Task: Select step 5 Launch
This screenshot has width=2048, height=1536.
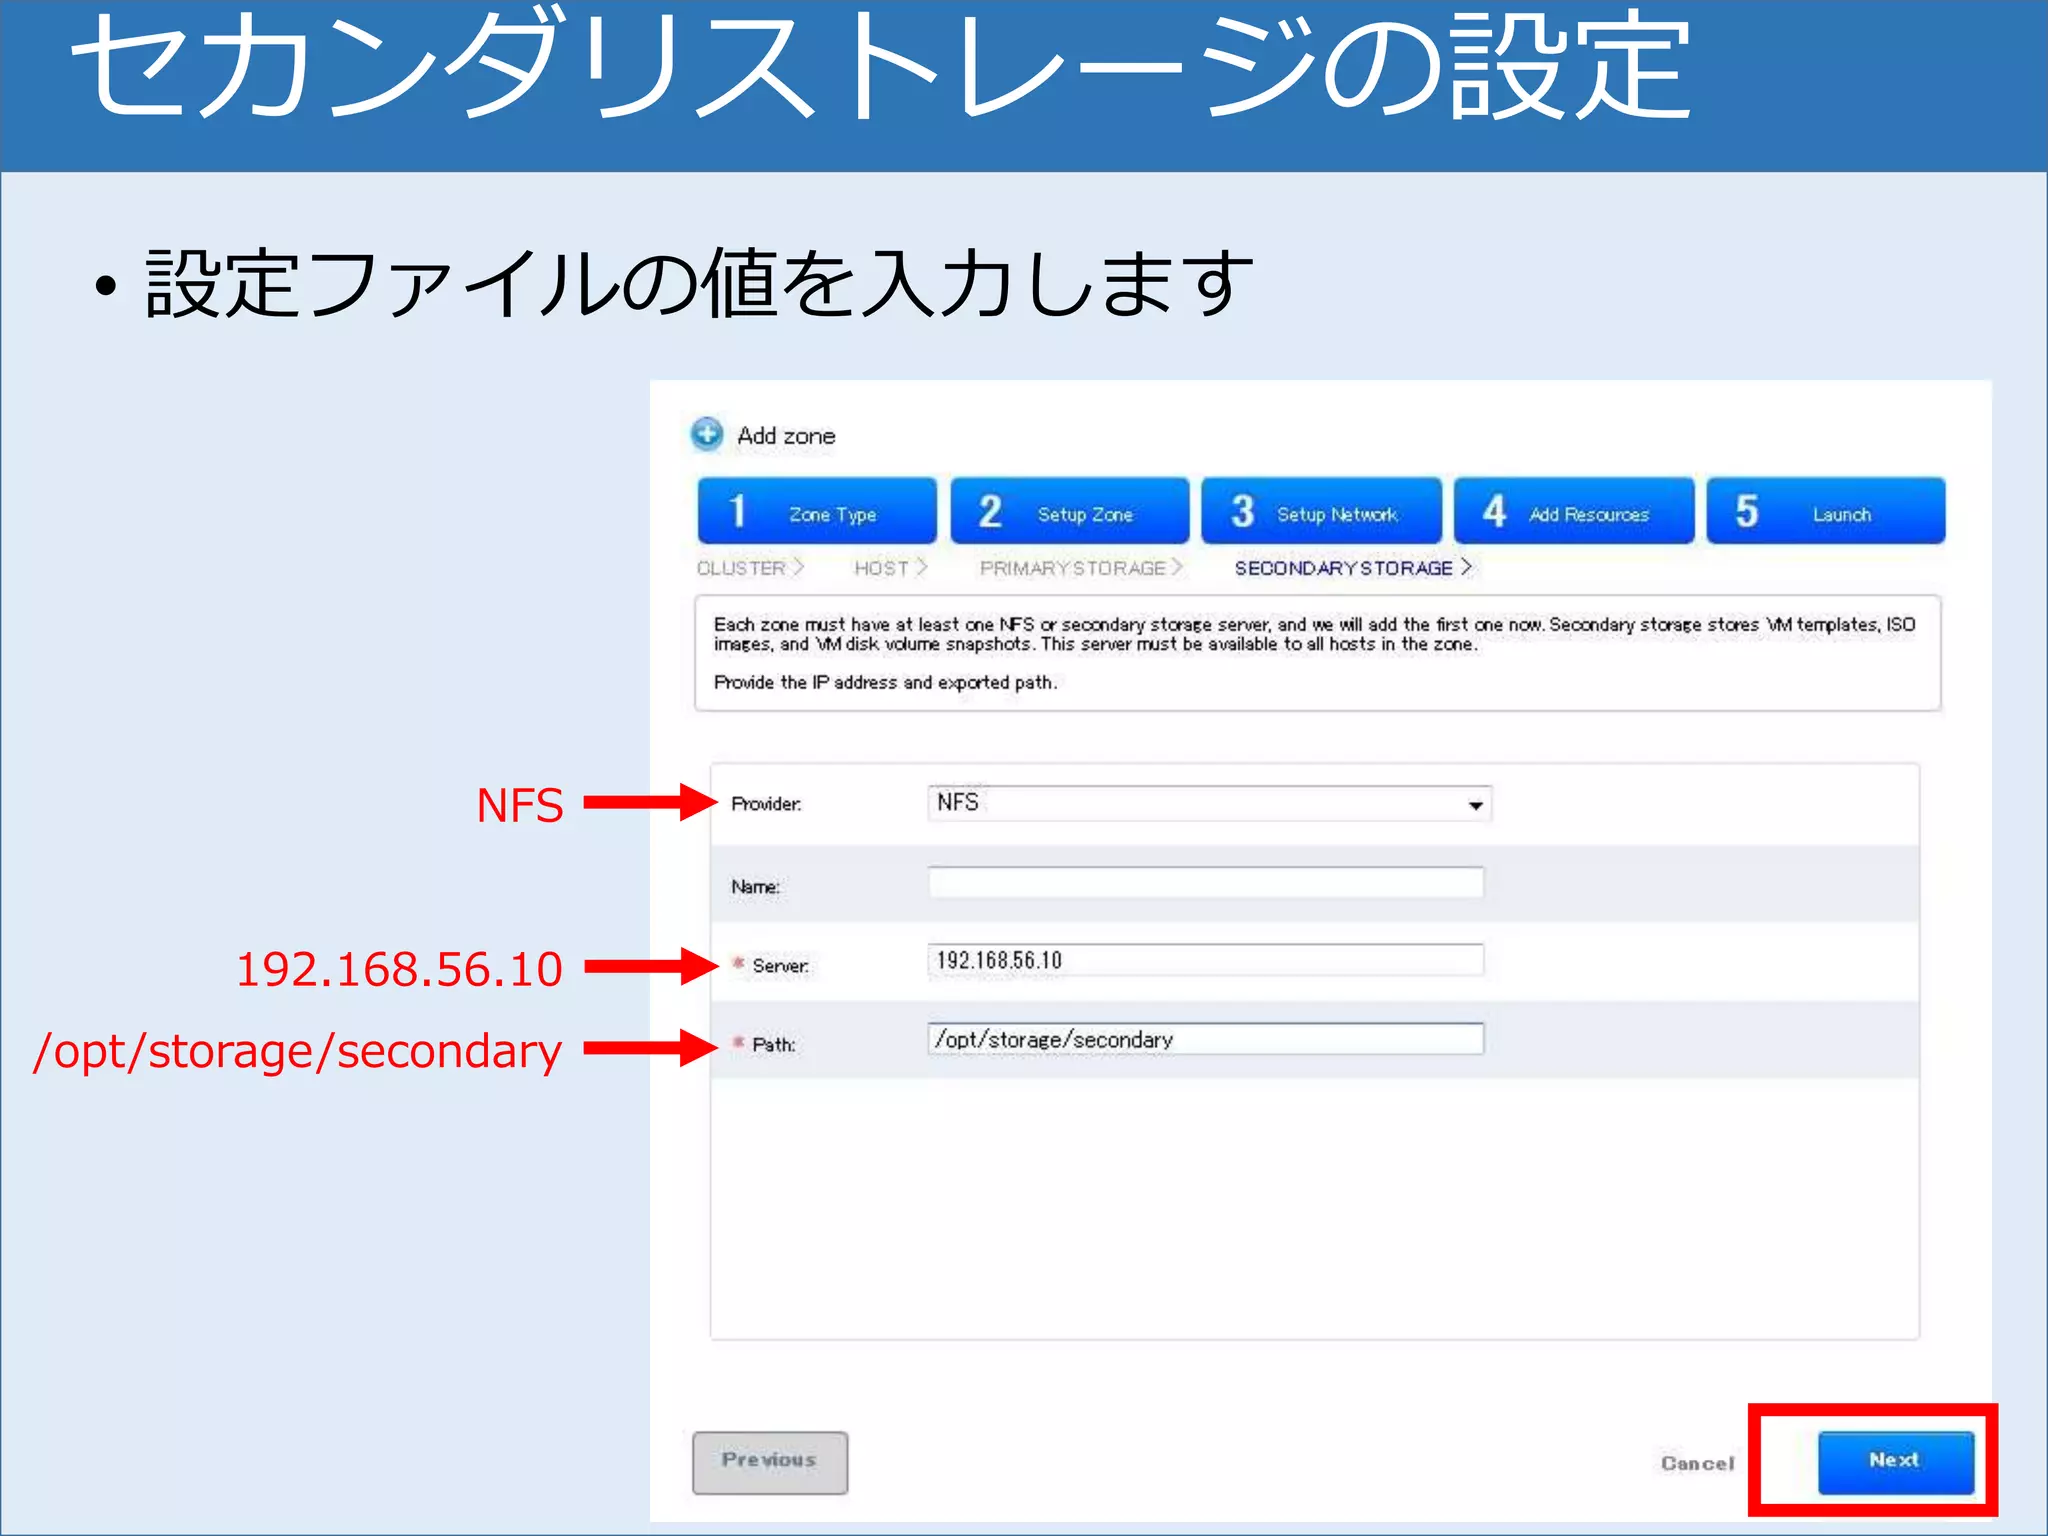Action: tap(1826, 511)
